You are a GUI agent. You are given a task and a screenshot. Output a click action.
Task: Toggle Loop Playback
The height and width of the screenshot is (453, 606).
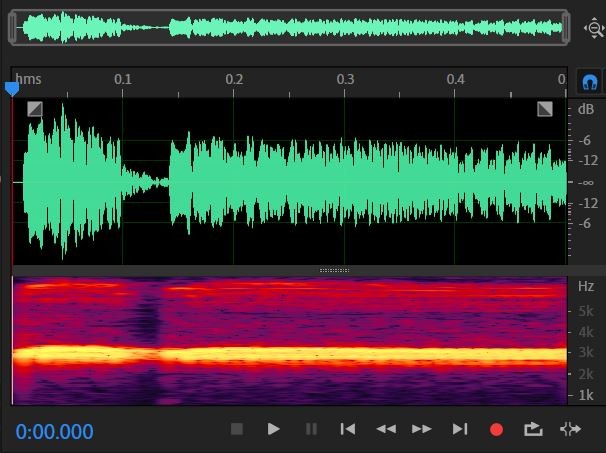click(533, 429)
